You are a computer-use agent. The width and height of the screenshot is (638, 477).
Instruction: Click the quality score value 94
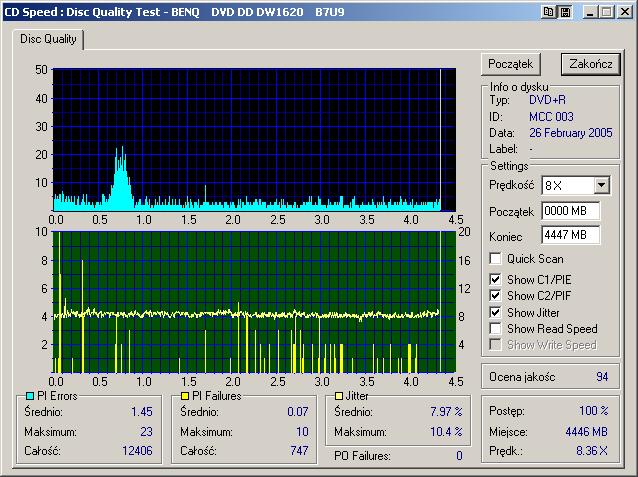pos(602,377)
